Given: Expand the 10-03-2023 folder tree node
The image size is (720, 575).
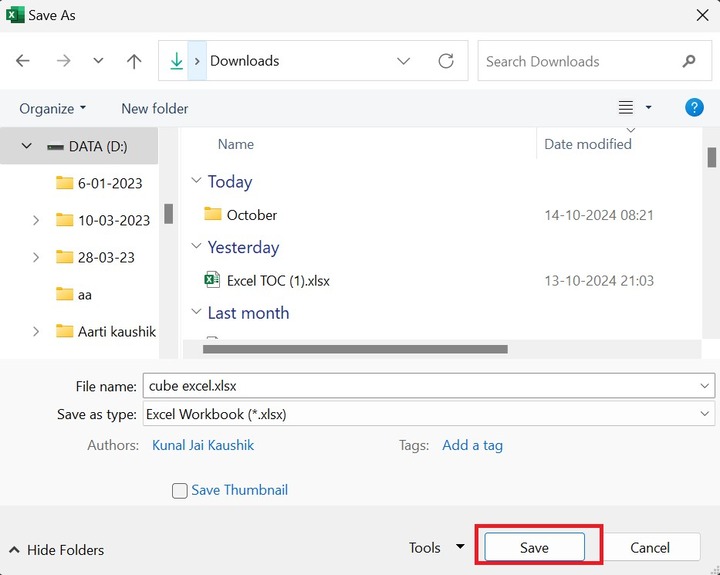Looking at the screenshot, I should click(36, 220).
